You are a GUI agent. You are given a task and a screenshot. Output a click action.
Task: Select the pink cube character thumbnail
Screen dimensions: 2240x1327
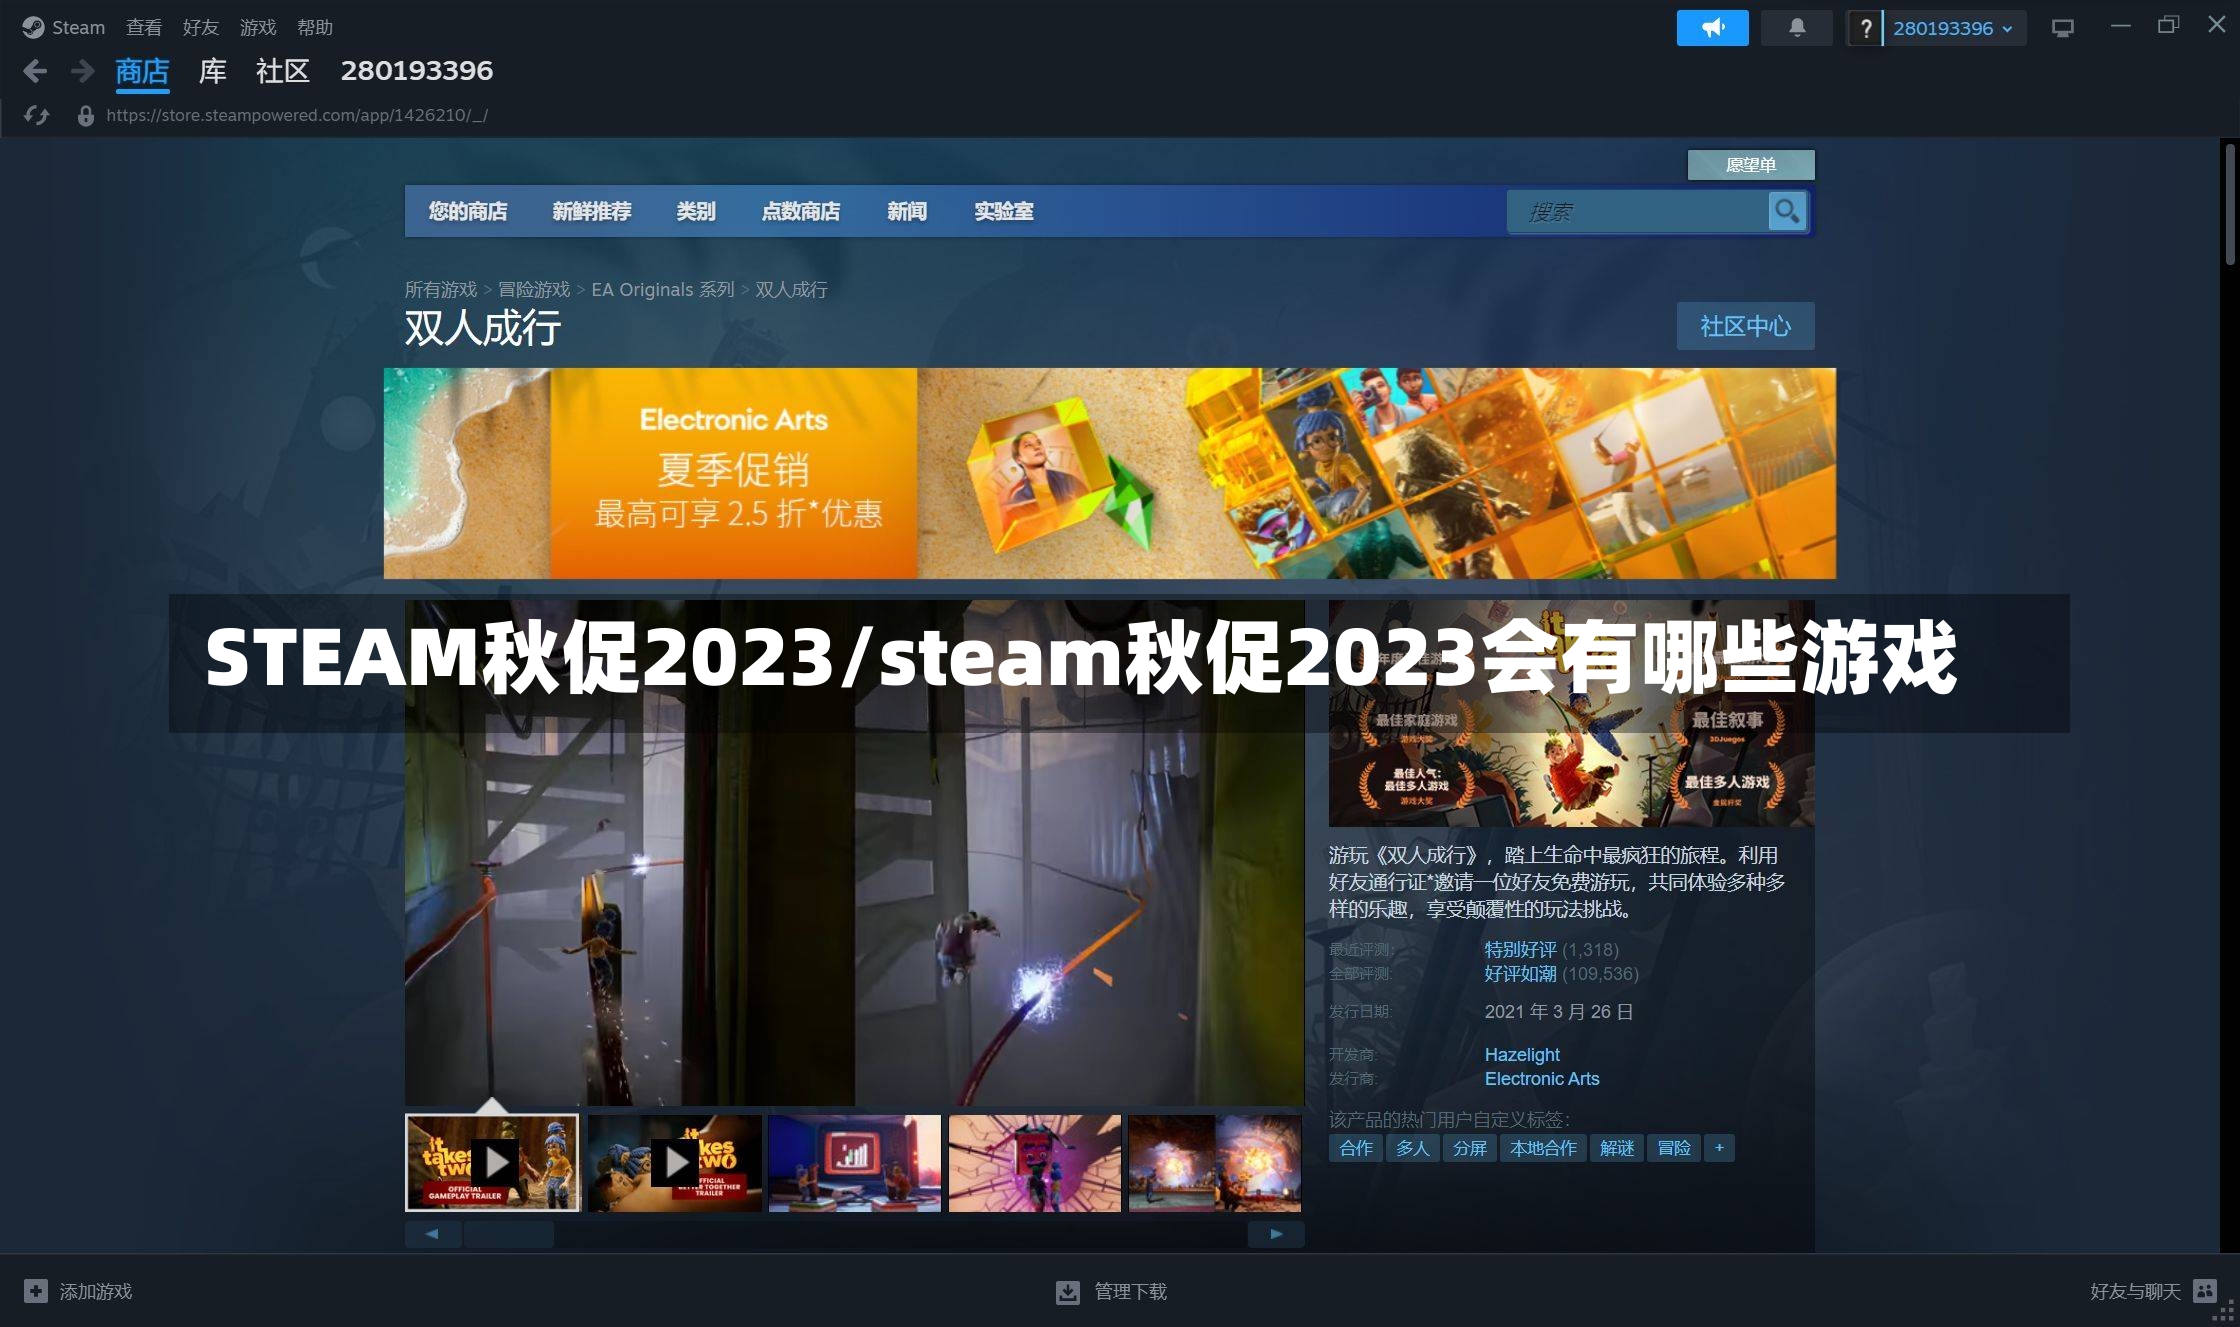click(x=1035, y=1163)
